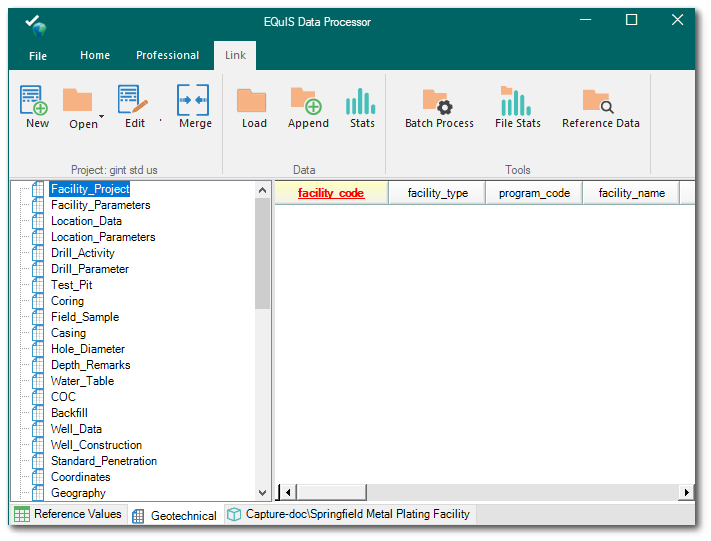Click the table icon beside Casing

(38, 333)
